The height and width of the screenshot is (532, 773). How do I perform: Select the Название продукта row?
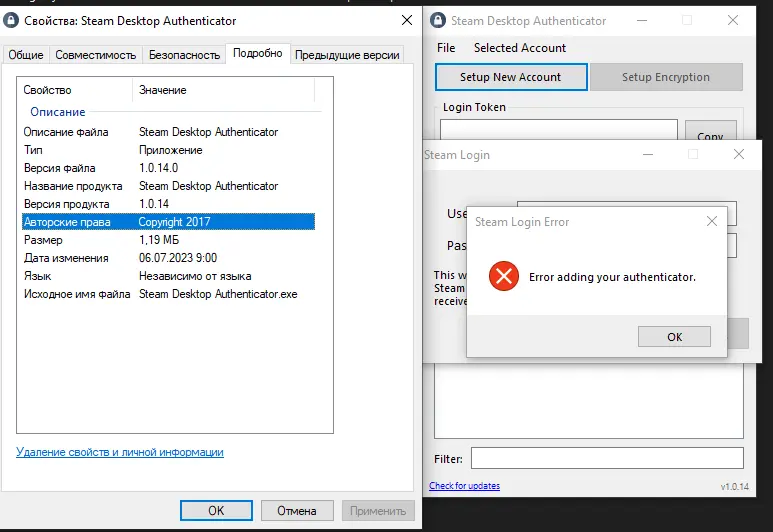pyautogui.click(x=169, y=186)
